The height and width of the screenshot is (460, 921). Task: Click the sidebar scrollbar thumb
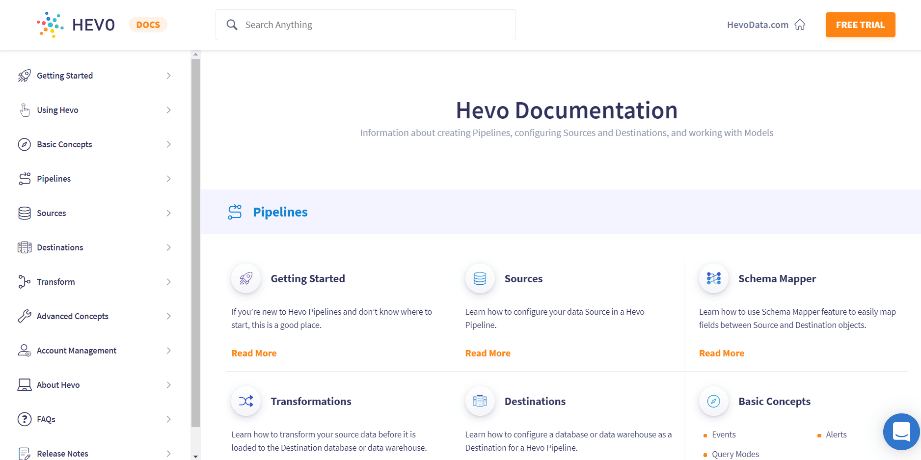tap(196, 242)
